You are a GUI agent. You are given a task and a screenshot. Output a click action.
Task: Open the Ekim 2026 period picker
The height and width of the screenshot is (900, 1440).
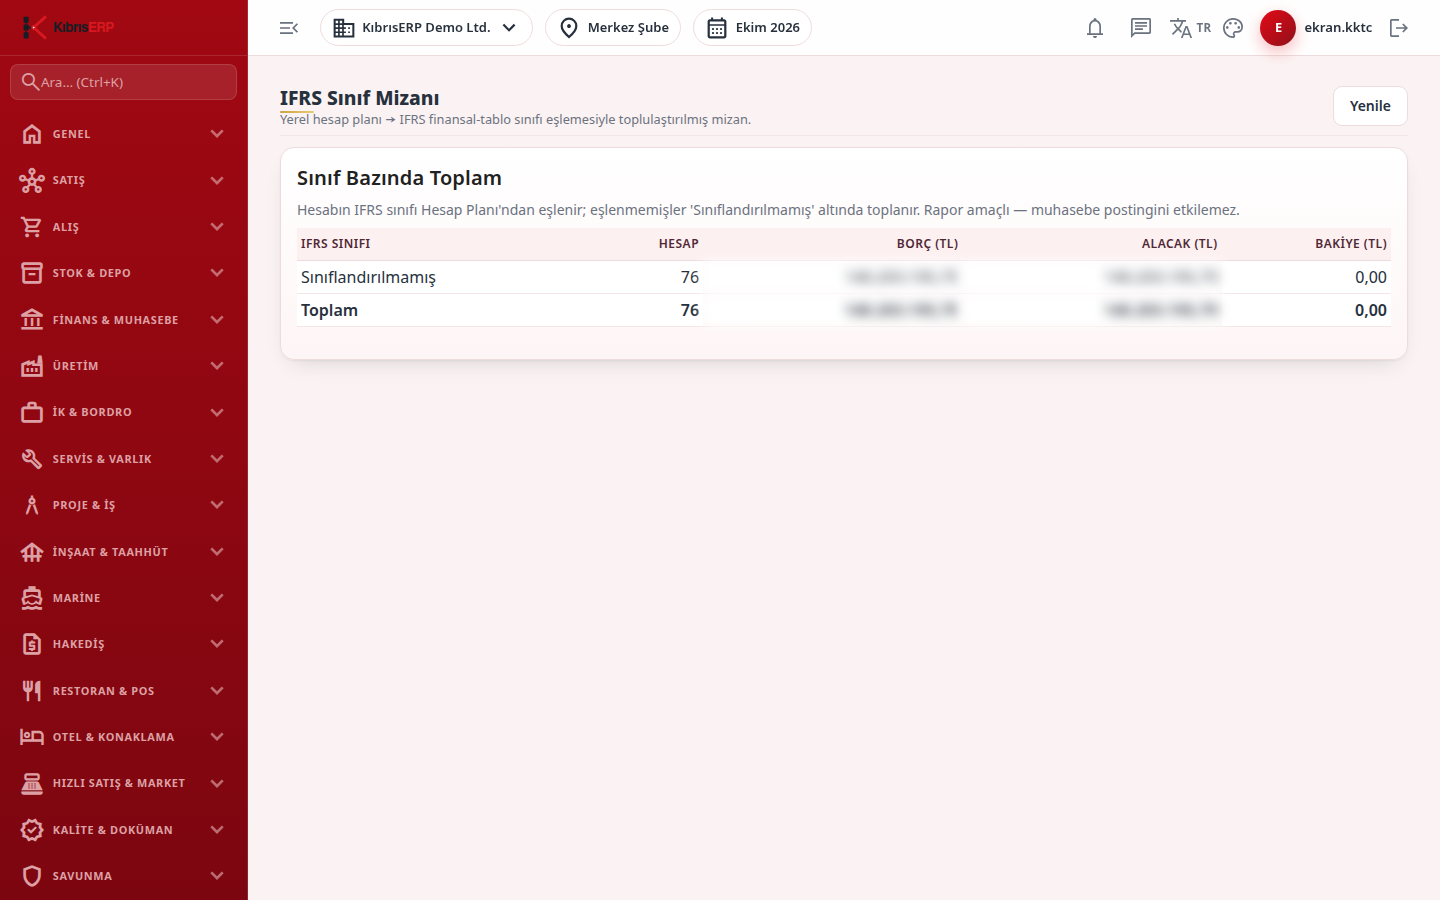[x=752, y=28]
